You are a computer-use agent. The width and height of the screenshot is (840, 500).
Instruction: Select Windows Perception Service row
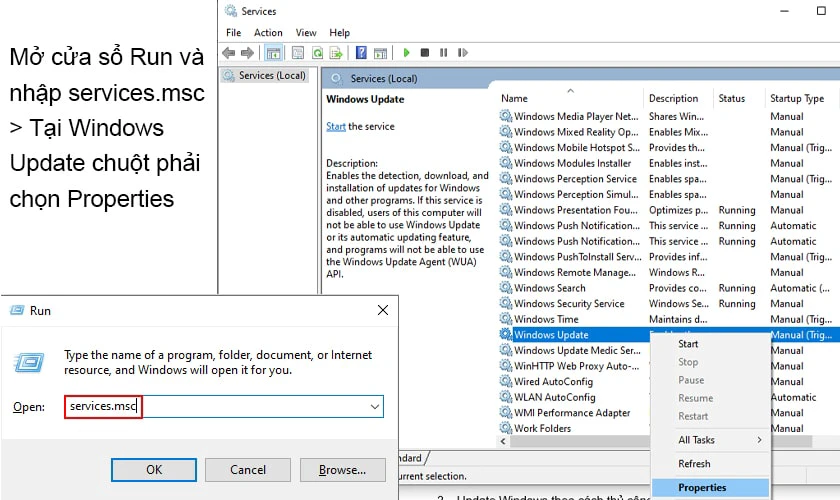(575, 178)
